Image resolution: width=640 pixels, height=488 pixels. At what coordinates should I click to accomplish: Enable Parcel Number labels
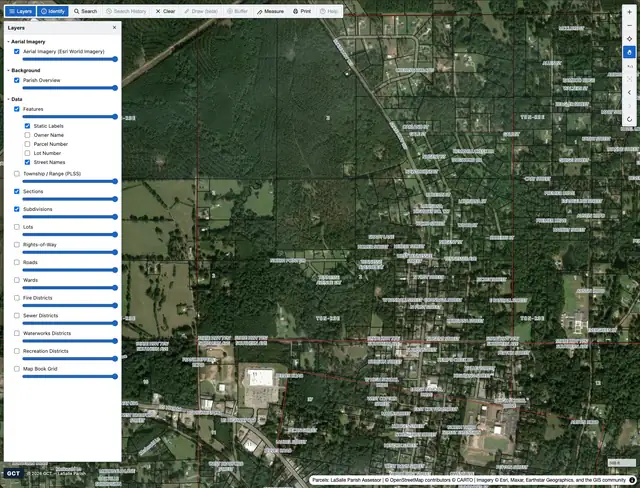point(27,144)
